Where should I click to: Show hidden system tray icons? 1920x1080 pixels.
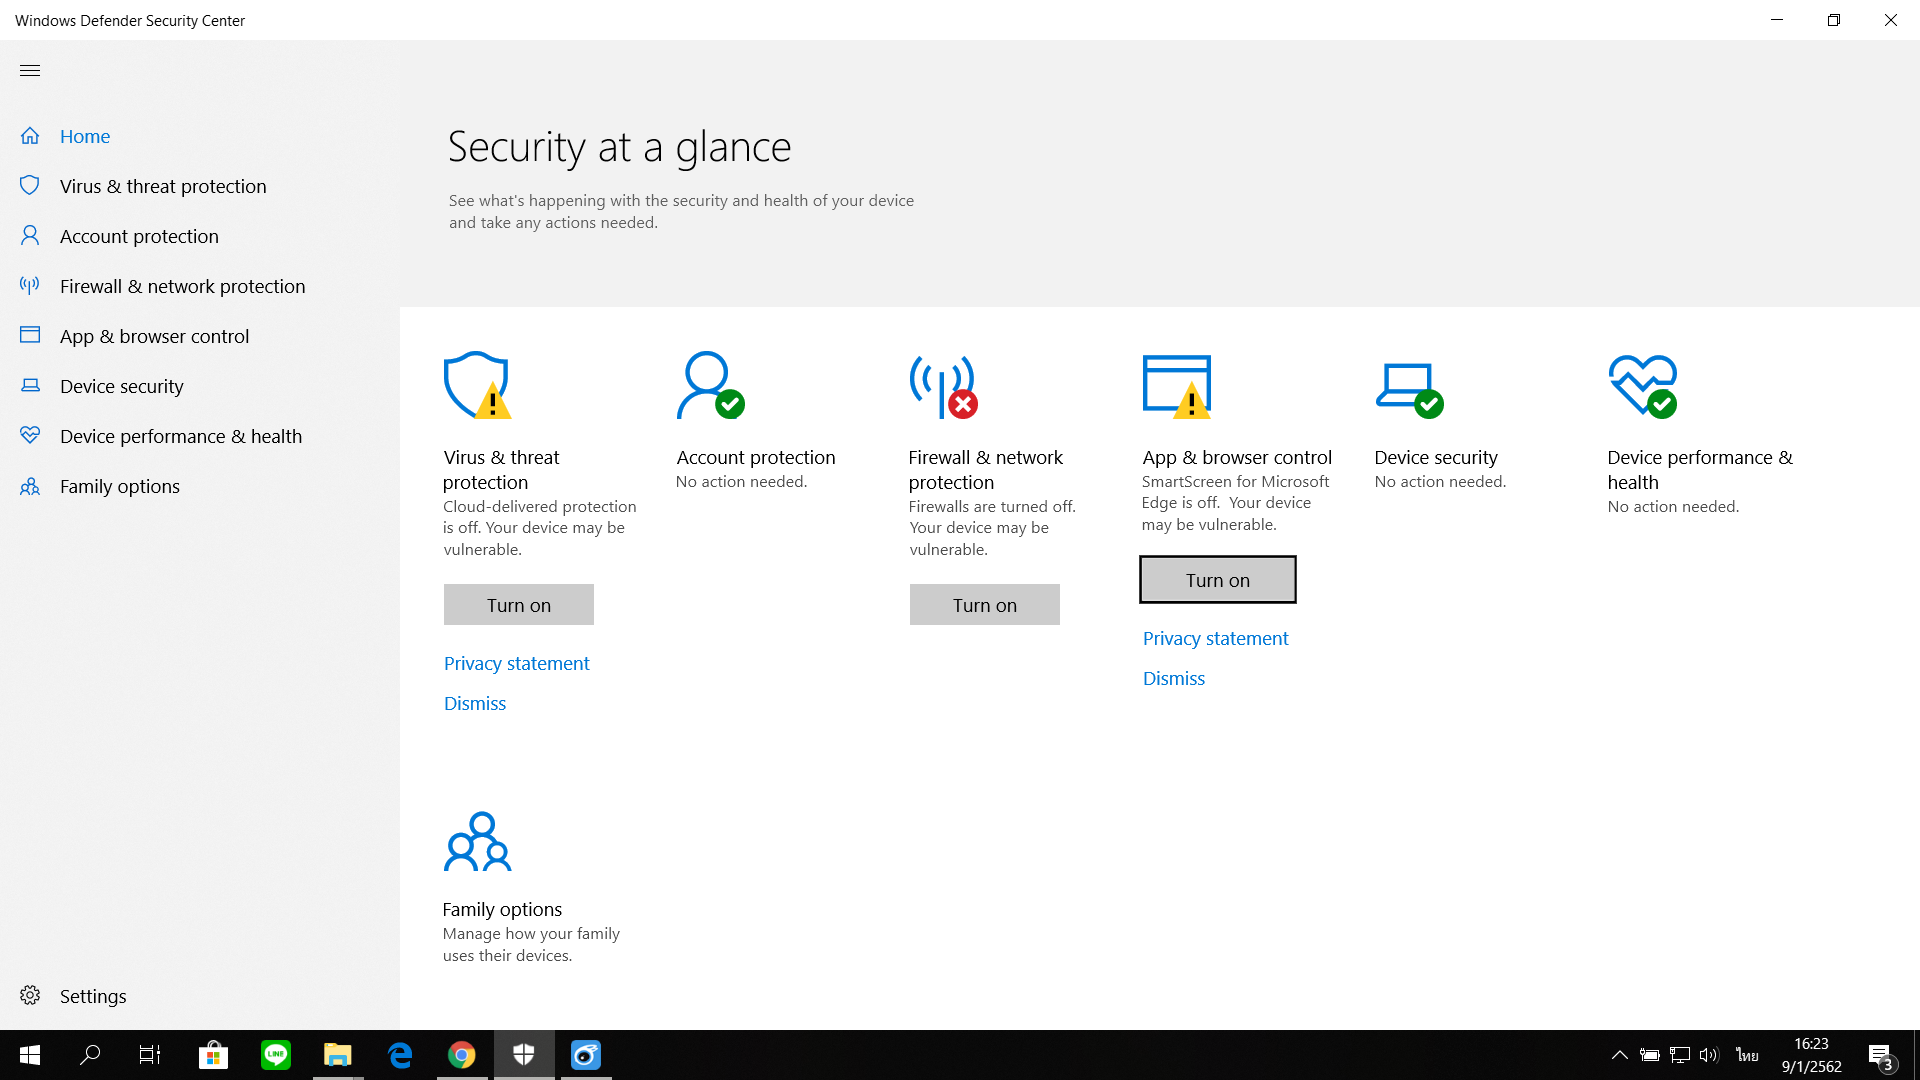tap(1620, 1054)
